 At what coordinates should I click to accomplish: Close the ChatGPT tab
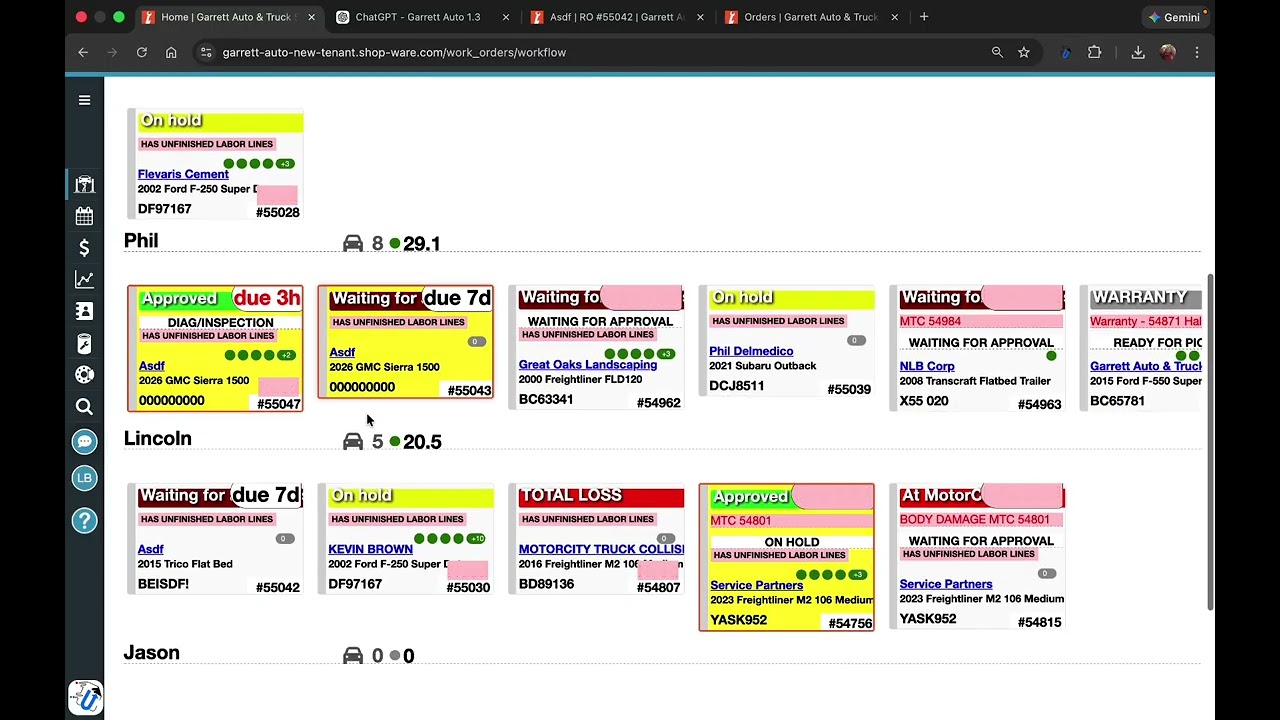[506, 17]
